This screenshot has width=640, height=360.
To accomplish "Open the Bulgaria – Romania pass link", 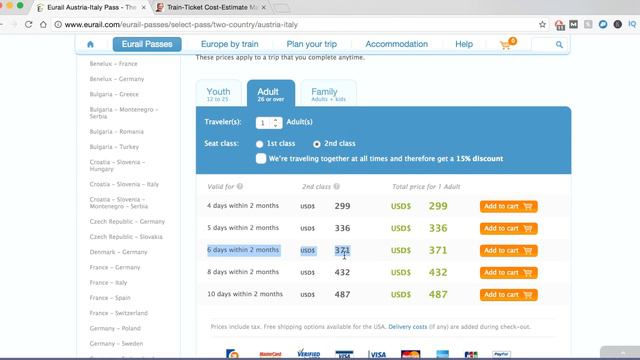I will 116,131.
